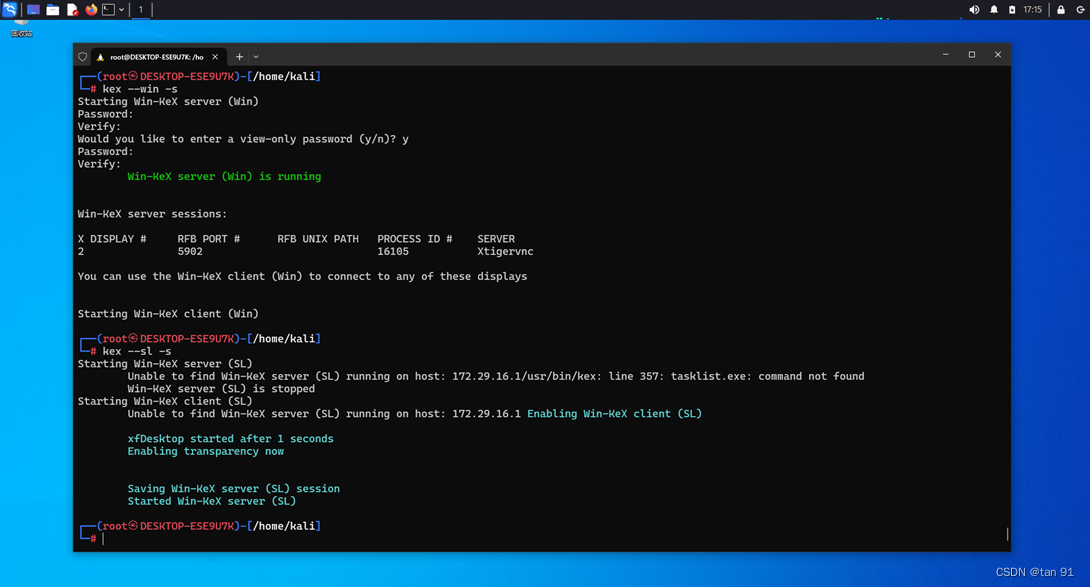
Task: Launch the text editor panel icon
Action: tap(72, 10)
